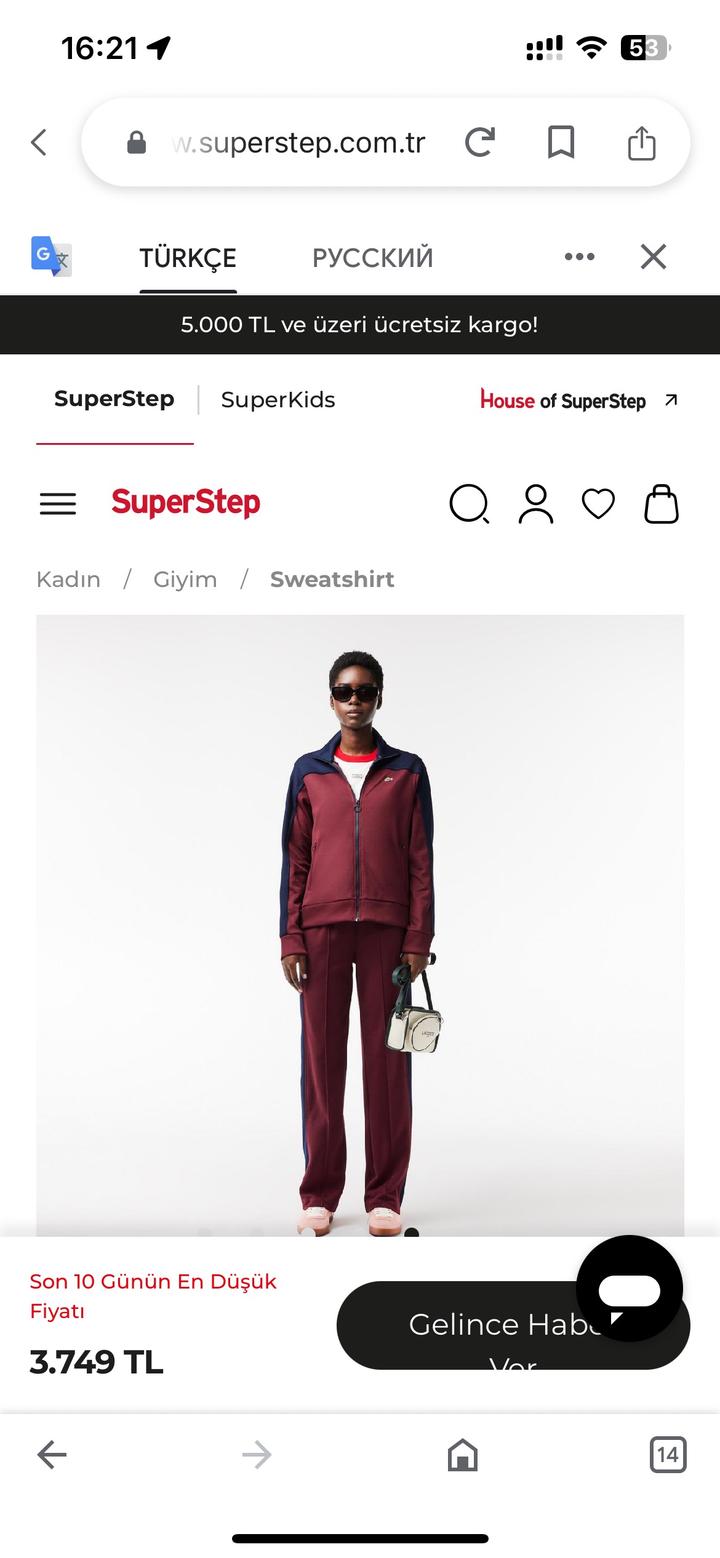Viewport: 720px width, 1558px height.
Task: Open House of SuperStep link
Action: pos(579,400)
